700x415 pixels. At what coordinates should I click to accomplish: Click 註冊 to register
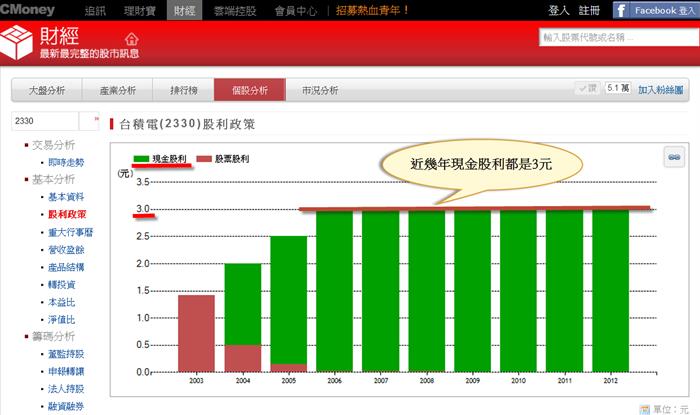click(x=589, y=10)
